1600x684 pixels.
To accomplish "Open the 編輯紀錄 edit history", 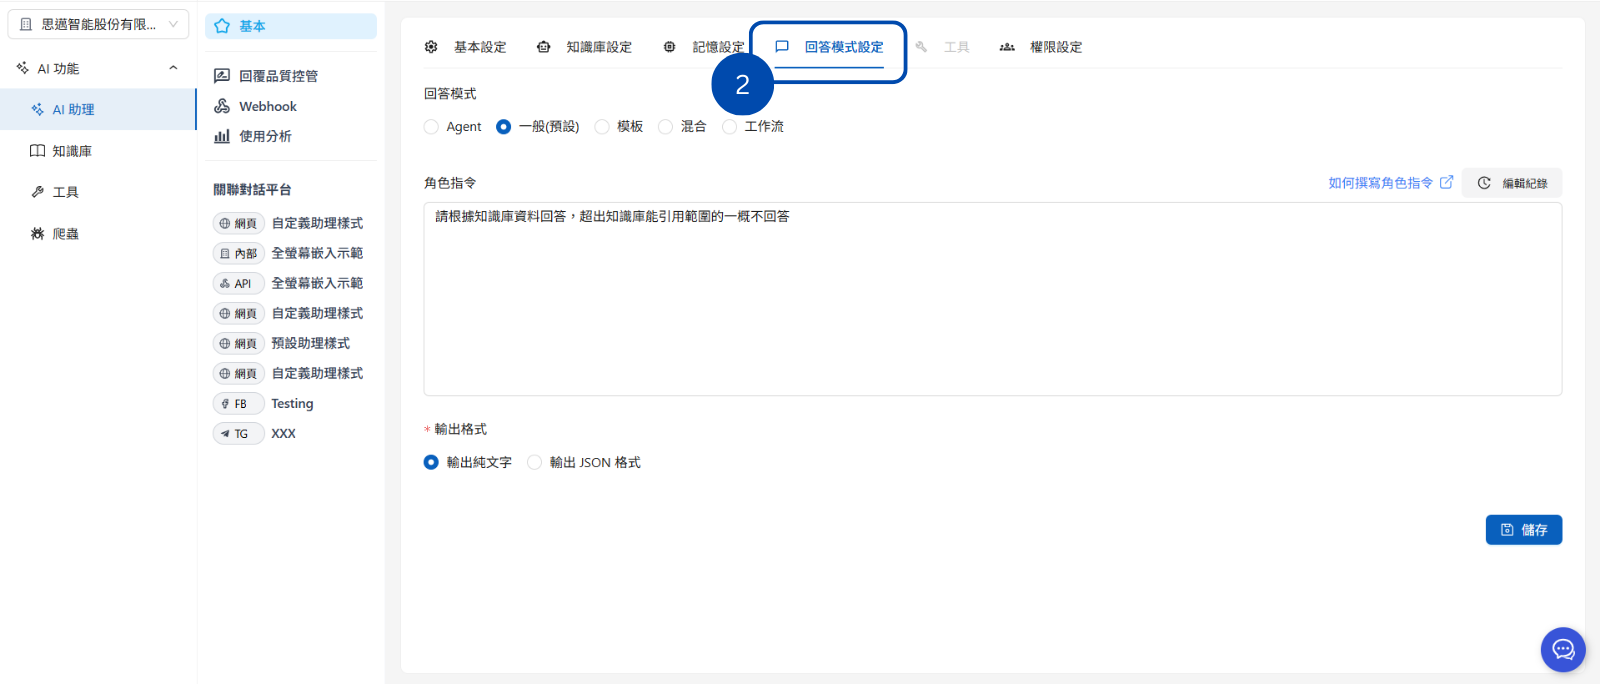I will tap(1512, 183).
